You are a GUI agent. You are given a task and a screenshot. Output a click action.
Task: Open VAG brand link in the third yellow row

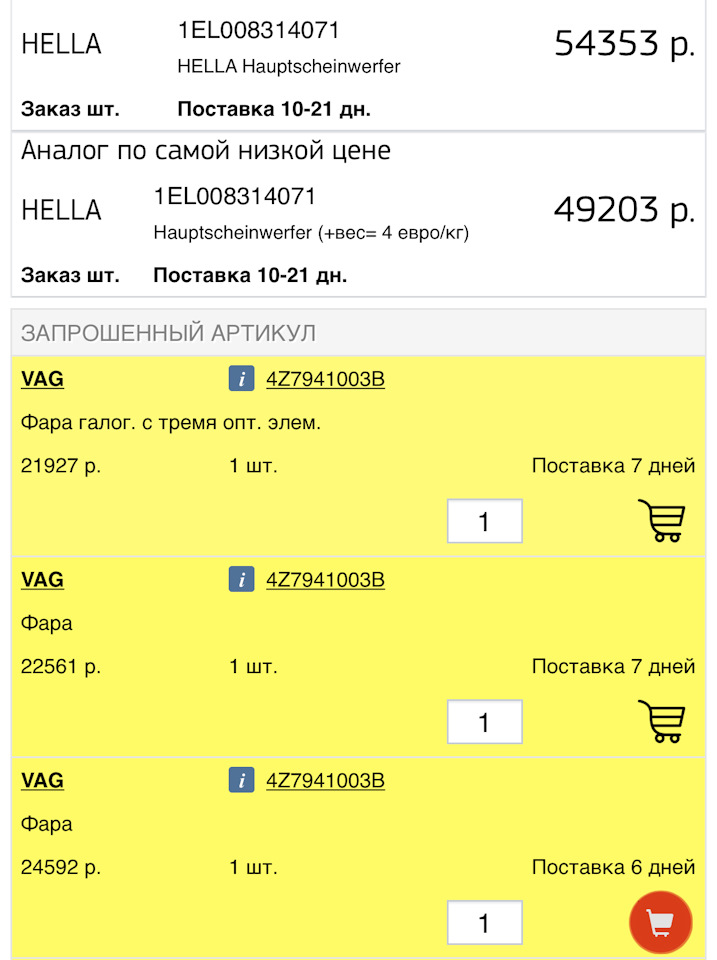coord(42,780)
